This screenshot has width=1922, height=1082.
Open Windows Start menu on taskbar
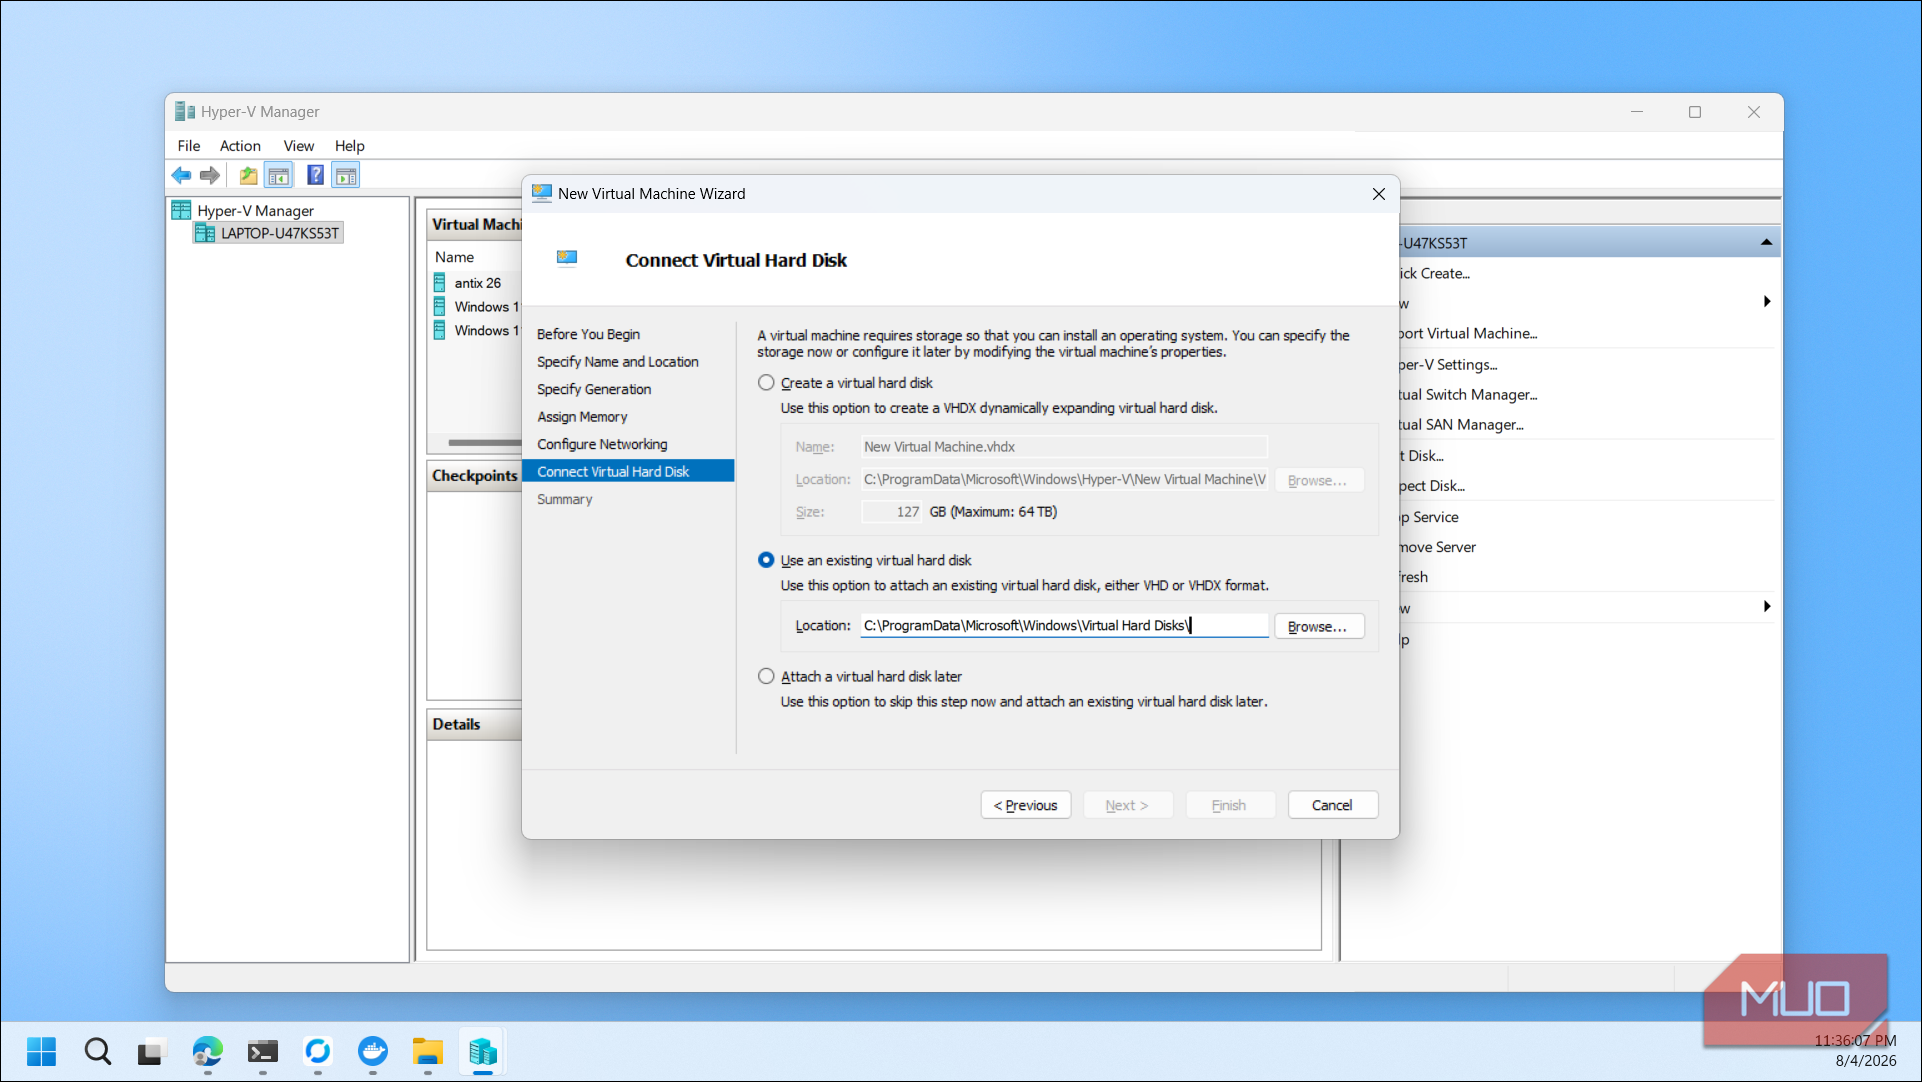[41, 1051]
